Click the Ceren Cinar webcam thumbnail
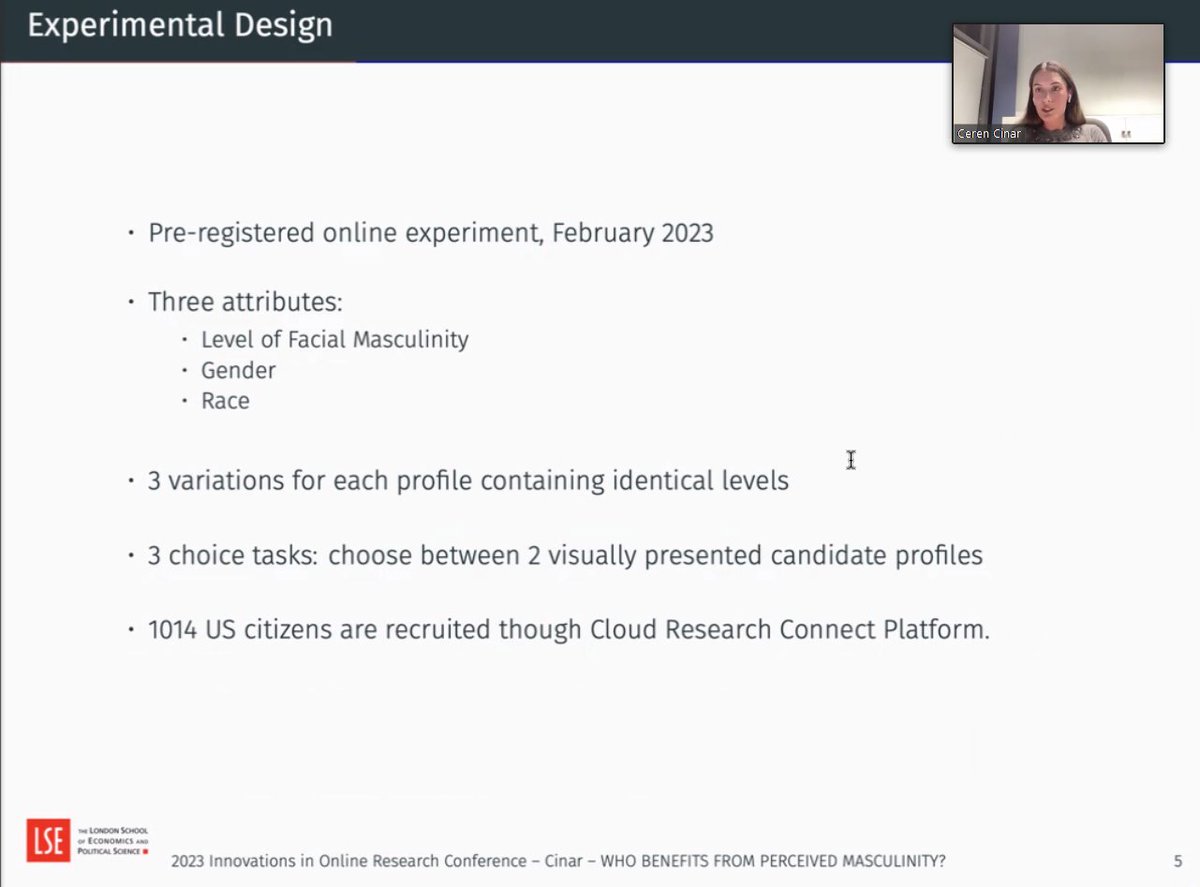Screen dimensions: 1200x887 click(1058, 84)
